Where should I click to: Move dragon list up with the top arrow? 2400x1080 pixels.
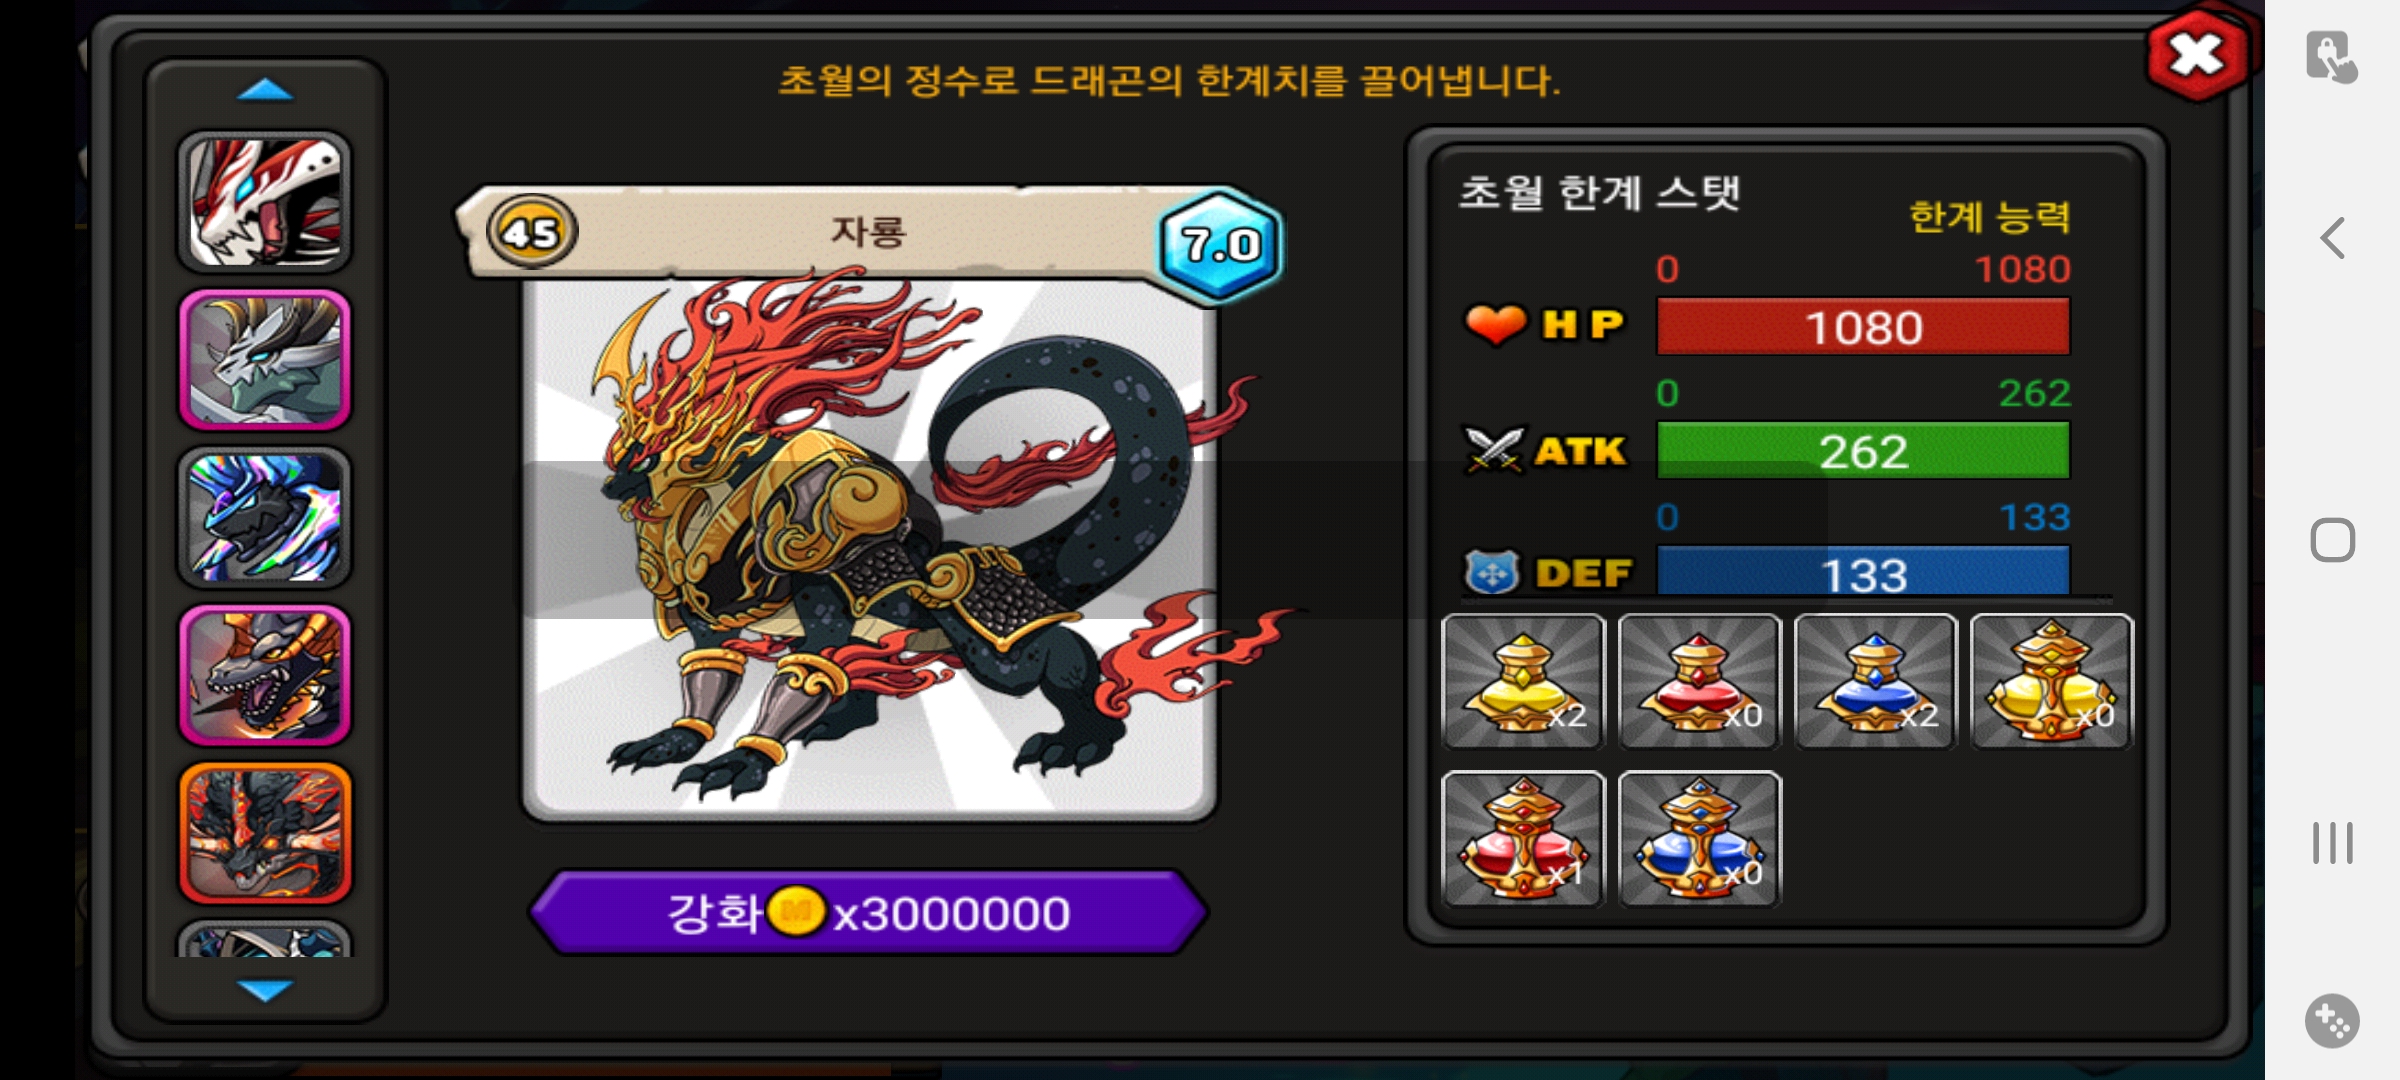click(x=265, y=91)
